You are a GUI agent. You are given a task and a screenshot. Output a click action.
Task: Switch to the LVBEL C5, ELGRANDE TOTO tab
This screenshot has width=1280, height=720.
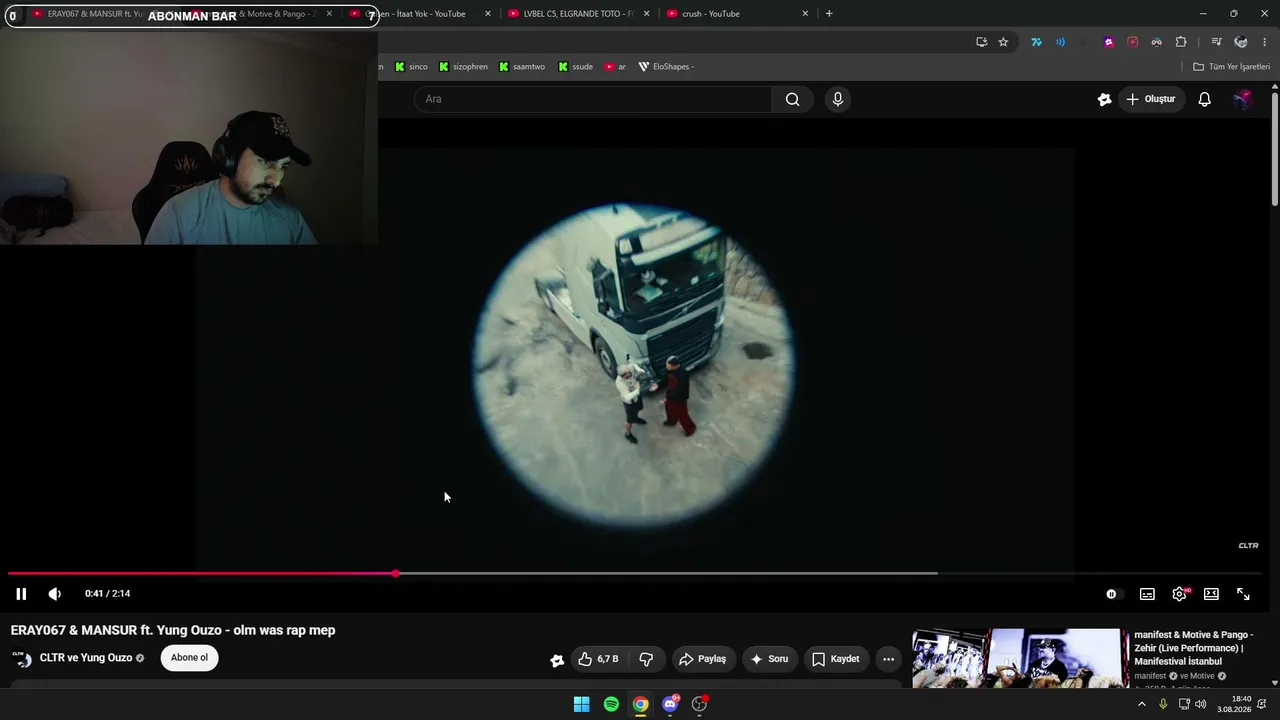click(579, 14)
